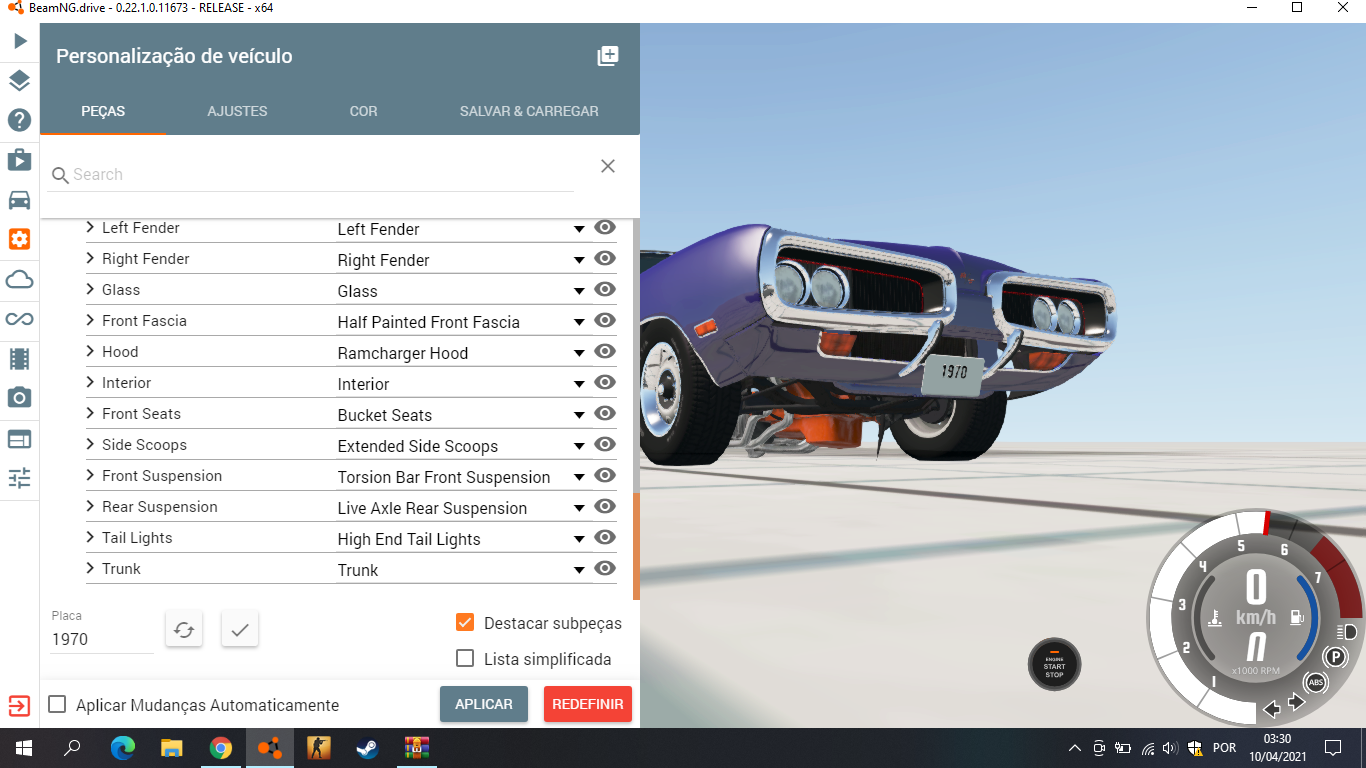Open the vehicle selector car icon
This screenshot has width=1366, height=768.
[19, 200]
